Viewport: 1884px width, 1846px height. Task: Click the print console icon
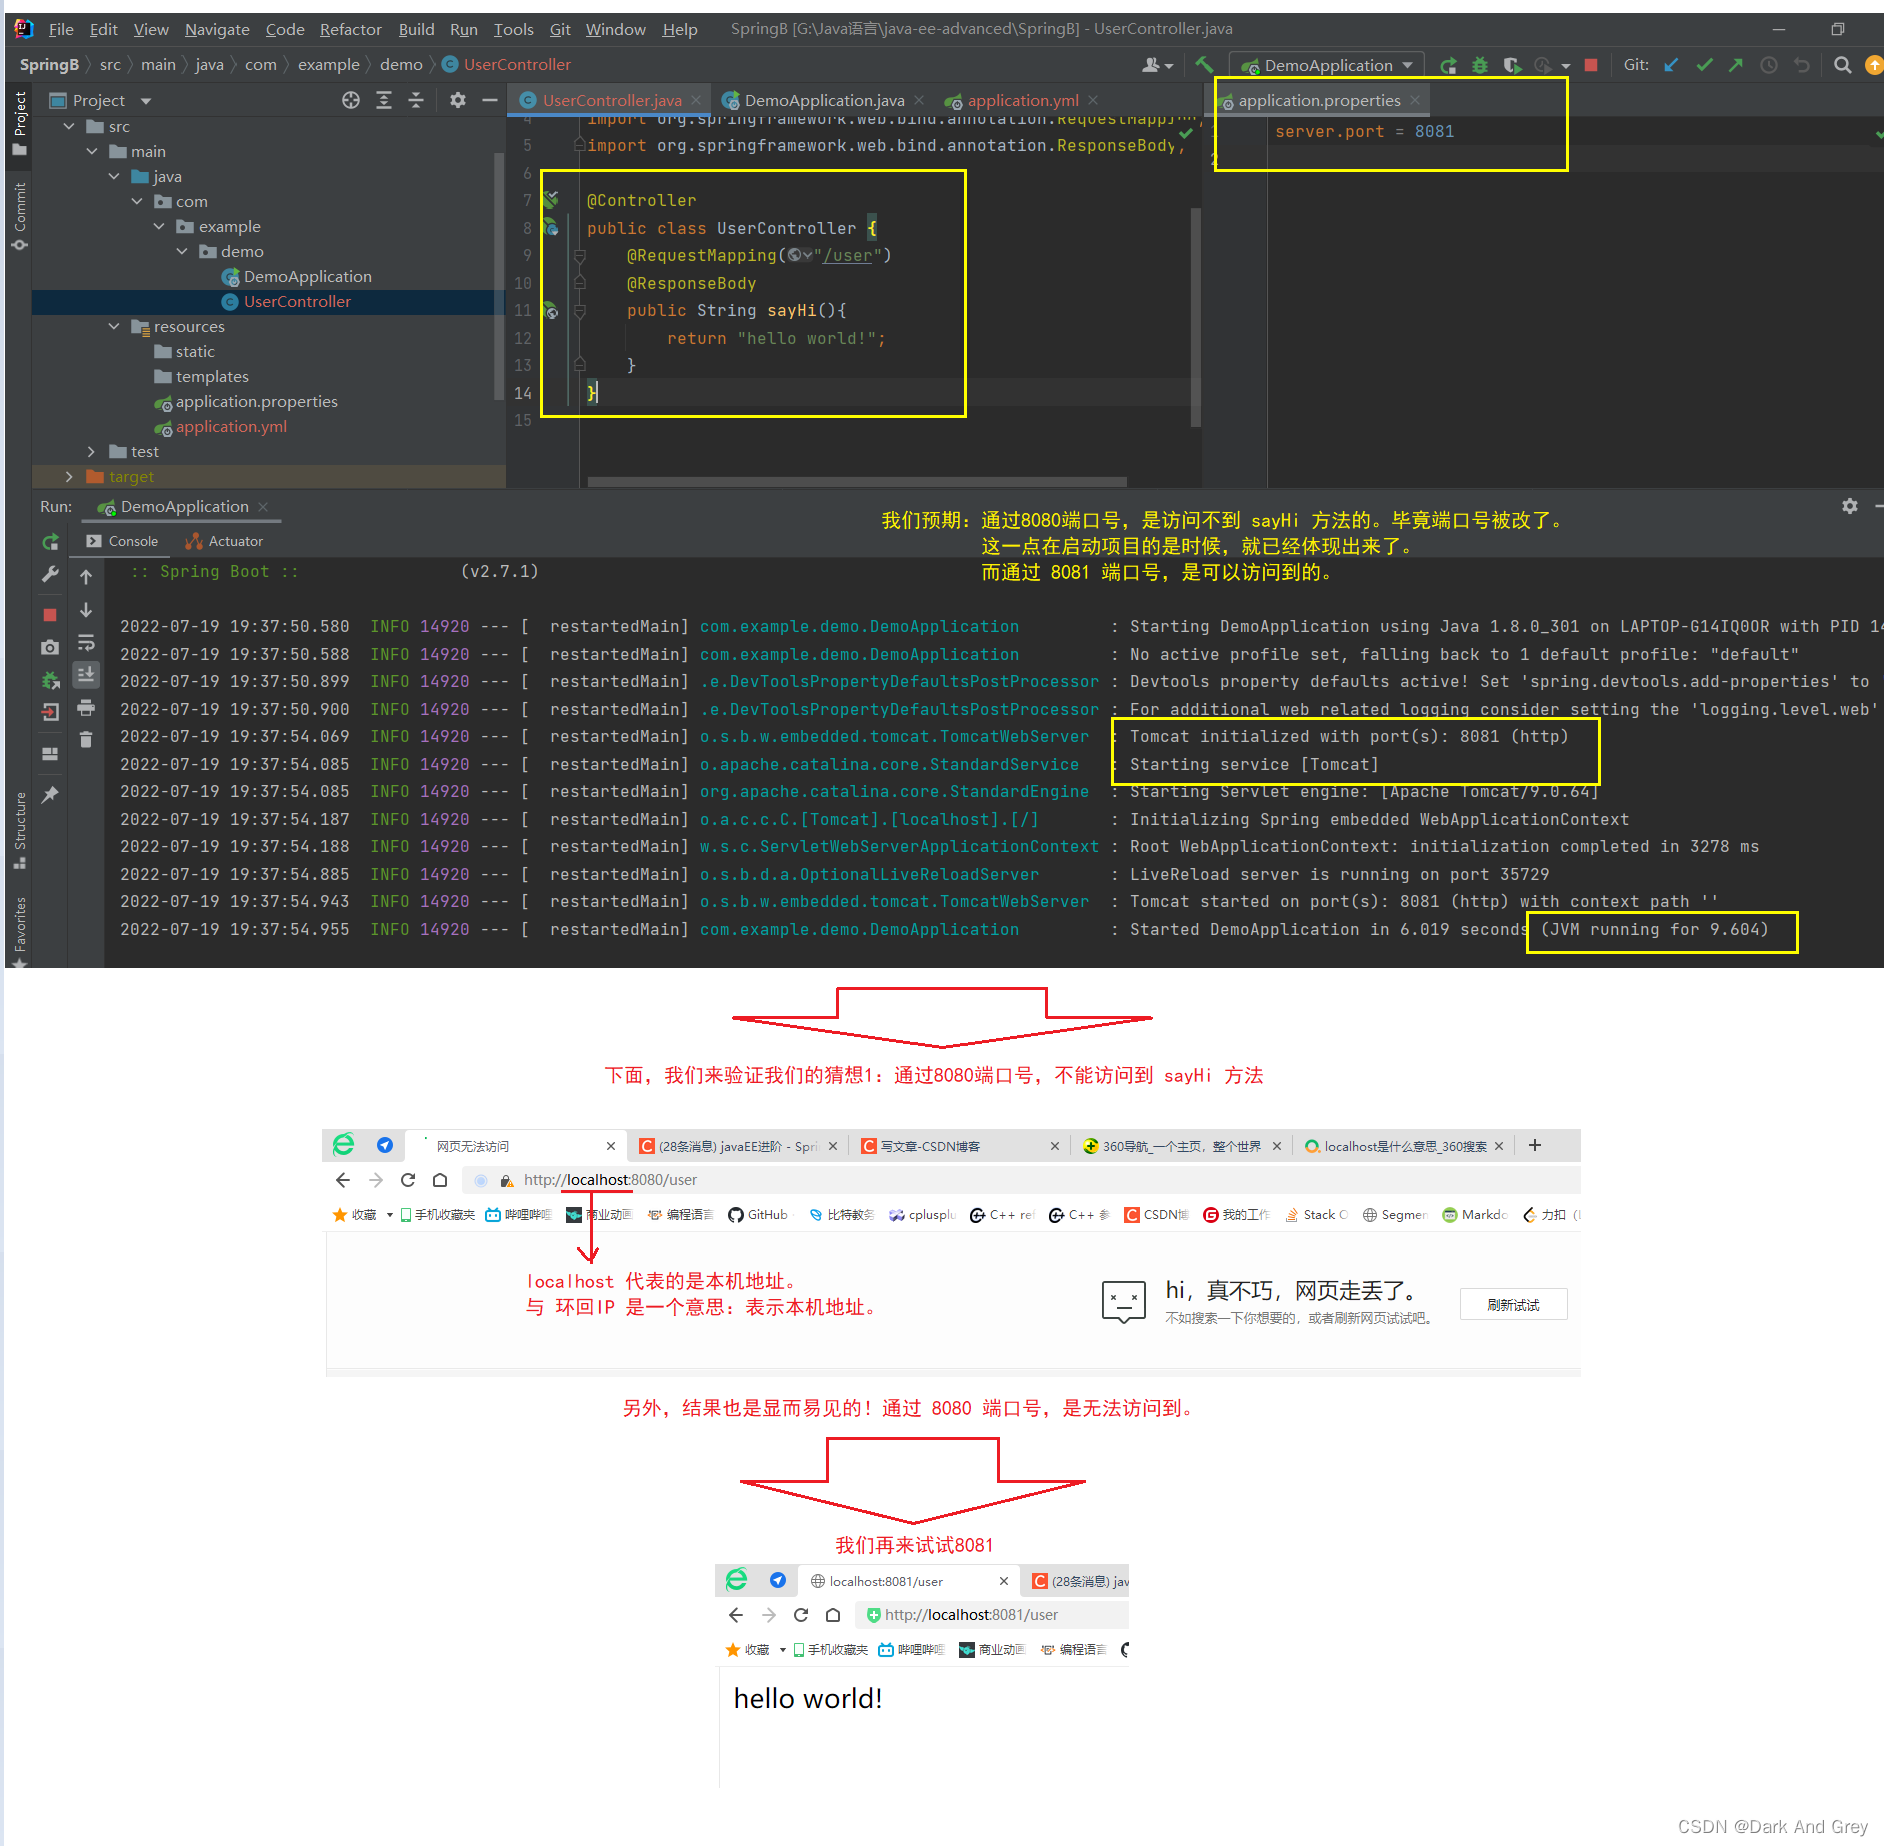pos(86,708)
